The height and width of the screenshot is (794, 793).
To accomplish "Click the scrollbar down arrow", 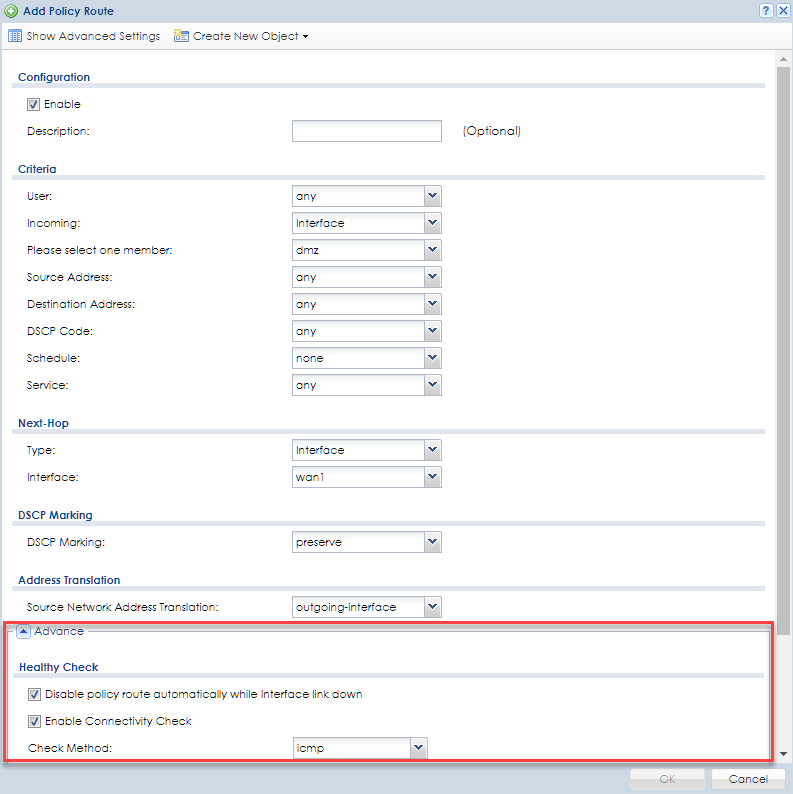I will tap(783, 753).
